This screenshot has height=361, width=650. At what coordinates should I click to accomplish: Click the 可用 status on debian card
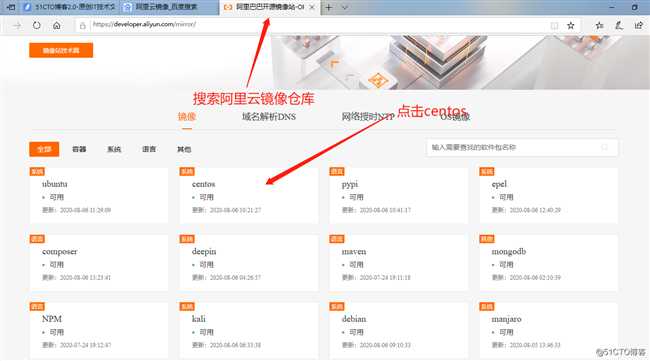click(x=356, y=332)
